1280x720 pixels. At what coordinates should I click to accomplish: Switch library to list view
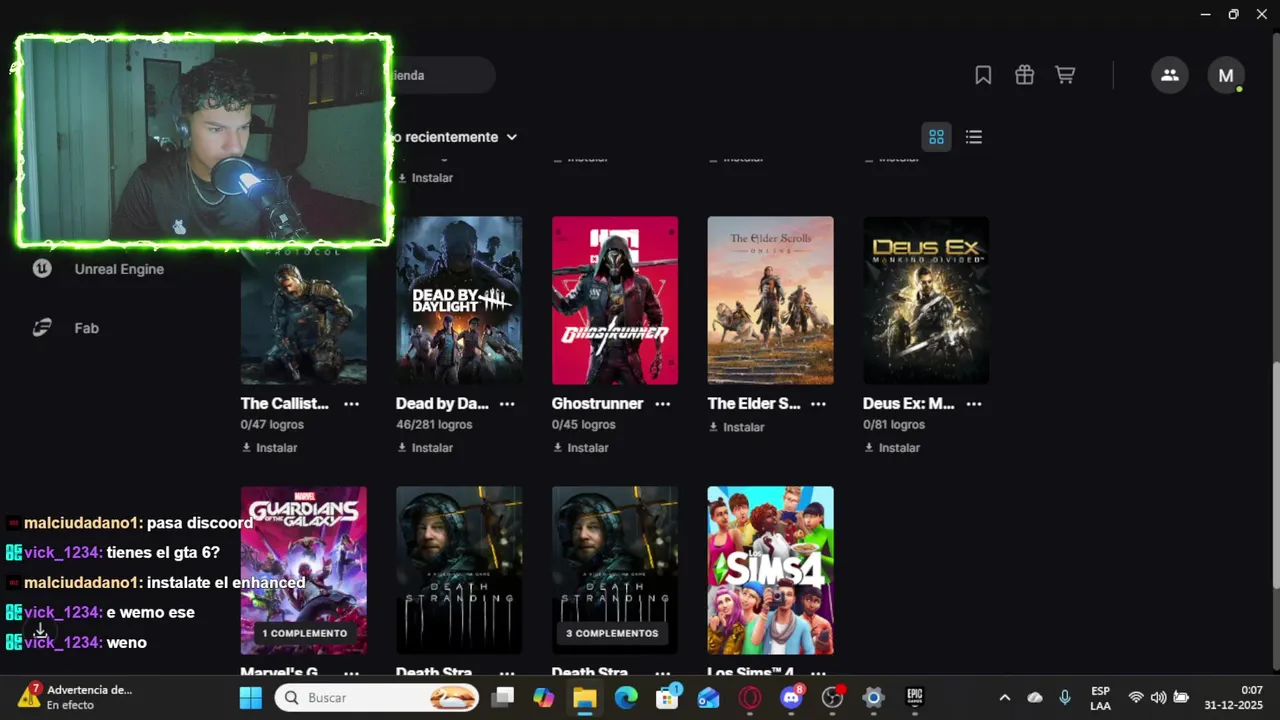pyautogui.click(x=973, y=137)
